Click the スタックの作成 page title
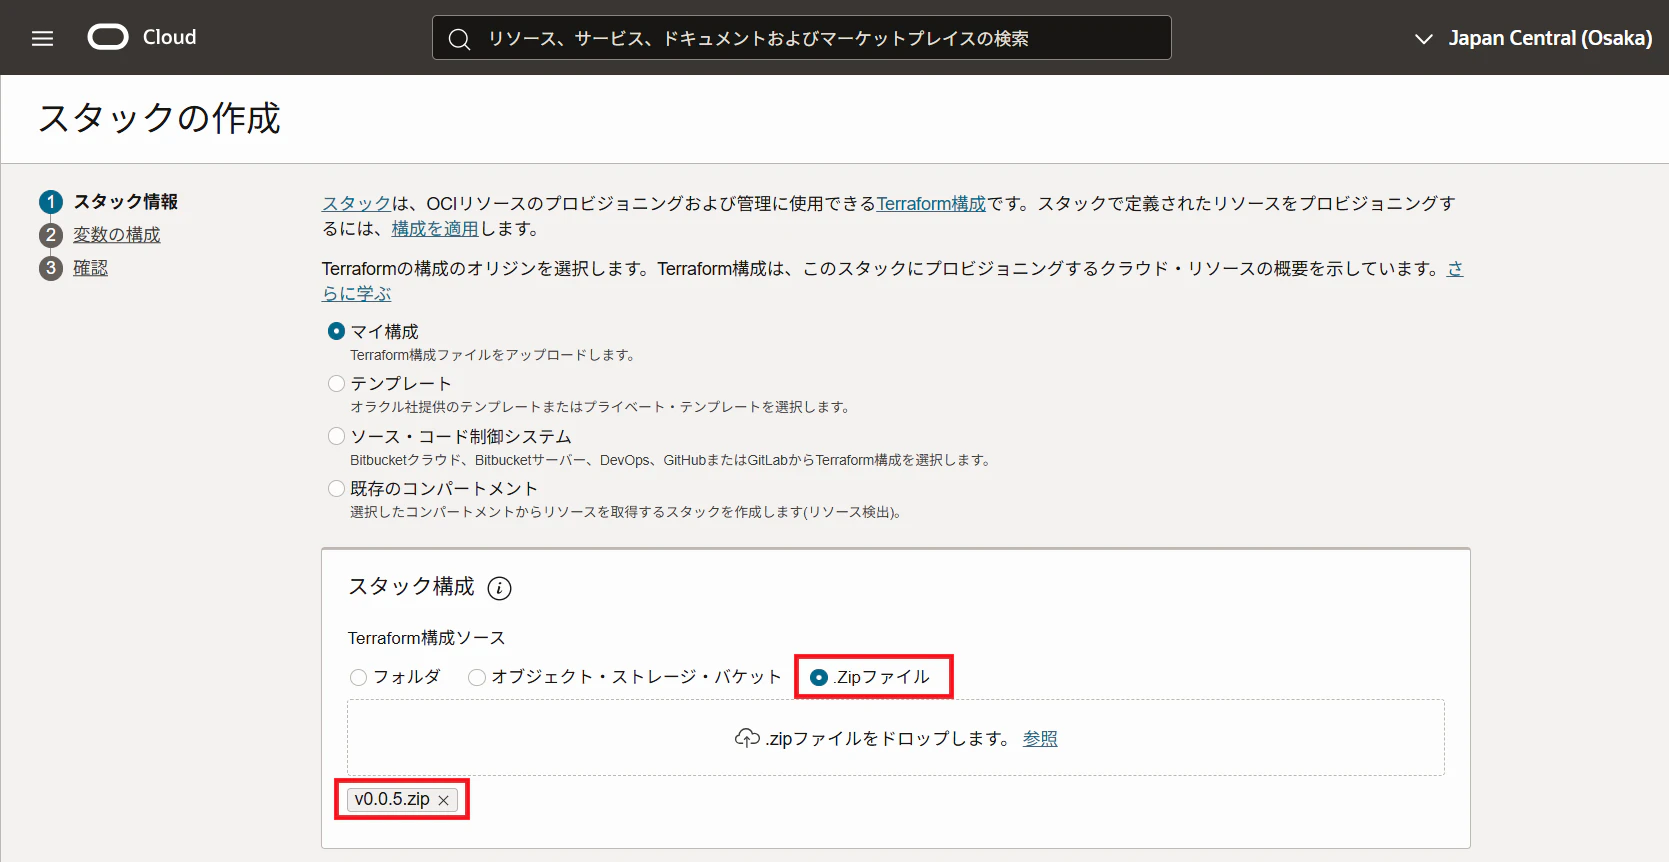 160,118
